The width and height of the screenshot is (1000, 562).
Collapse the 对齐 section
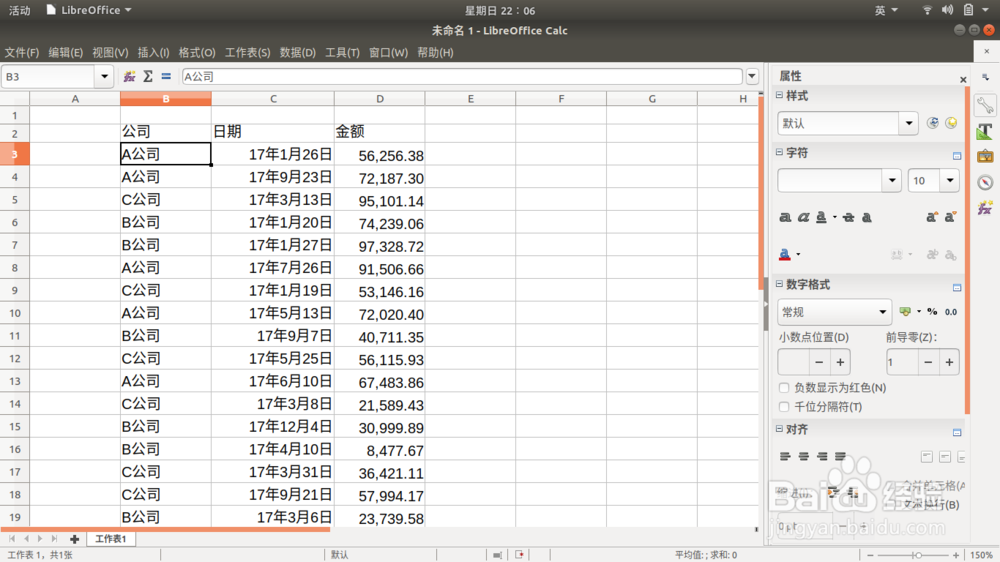tap(779, 429)
